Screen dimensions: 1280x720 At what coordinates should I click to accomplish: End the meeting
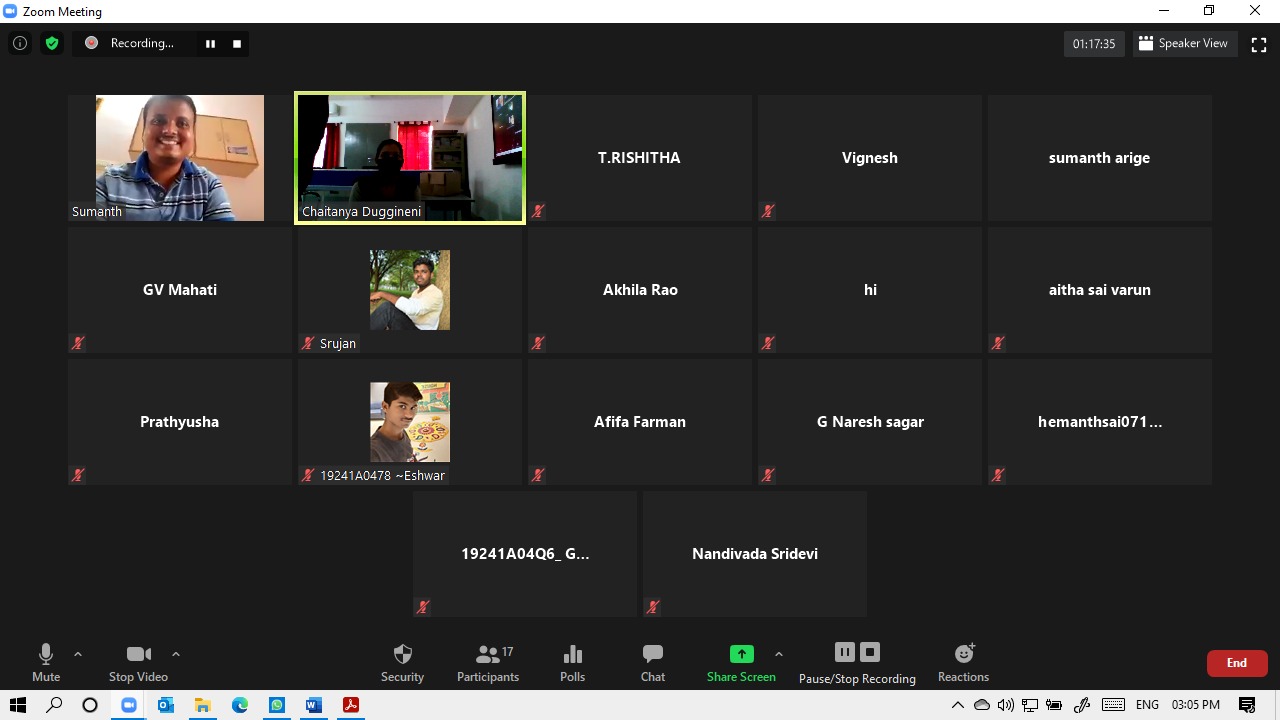1237,663
